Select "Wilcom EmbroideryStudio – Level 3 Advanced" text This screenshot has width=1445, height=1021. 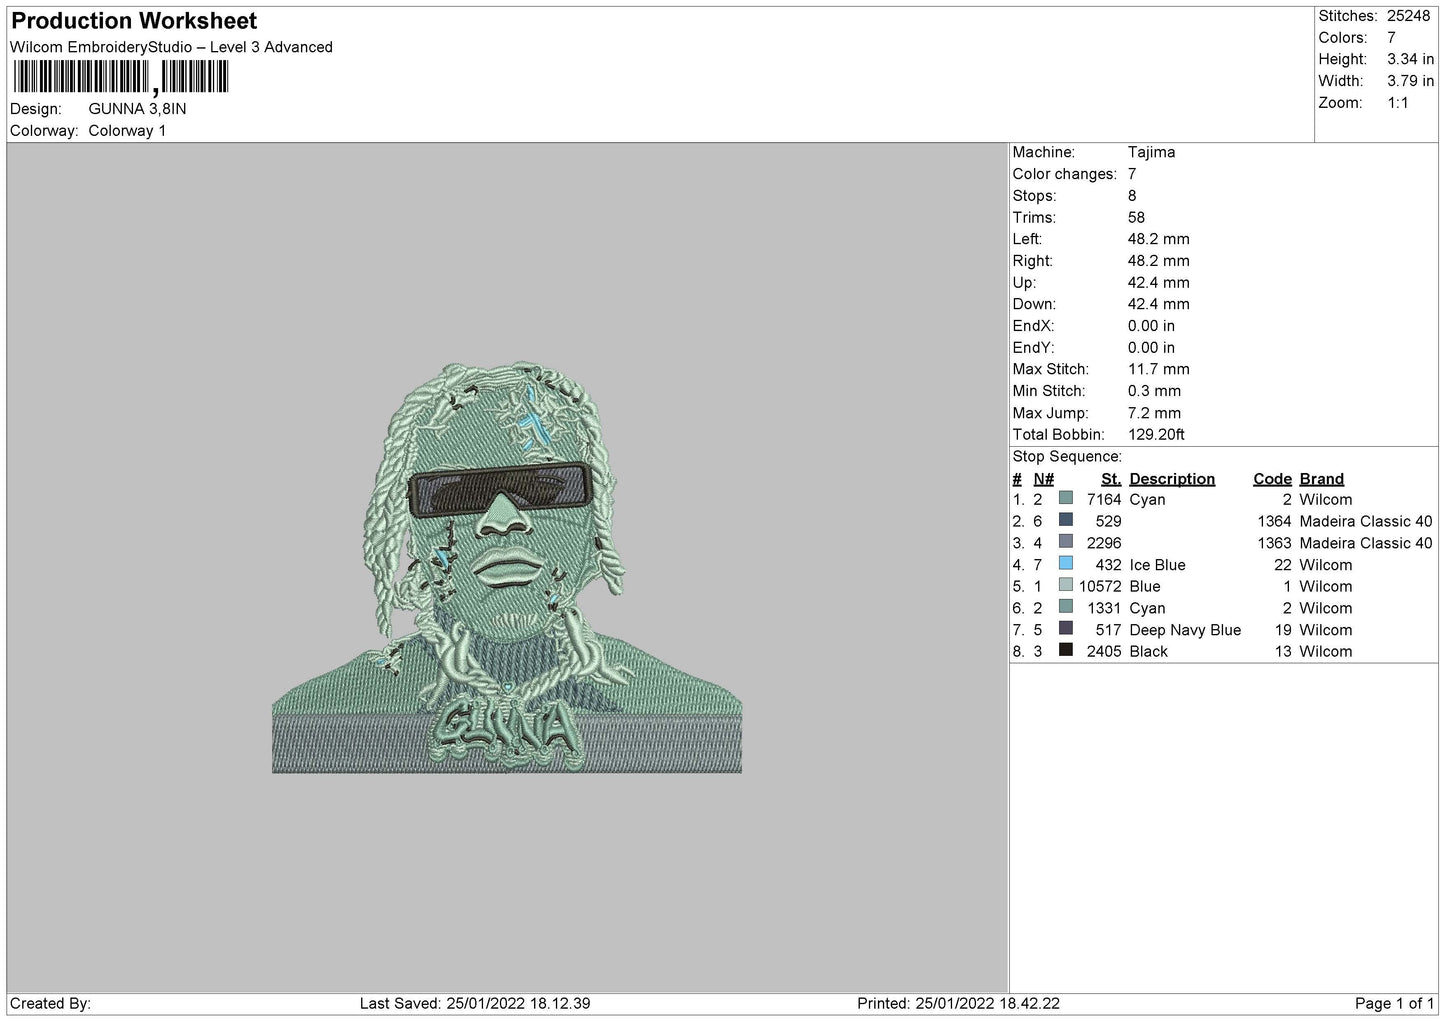click(x=171, y=47)
